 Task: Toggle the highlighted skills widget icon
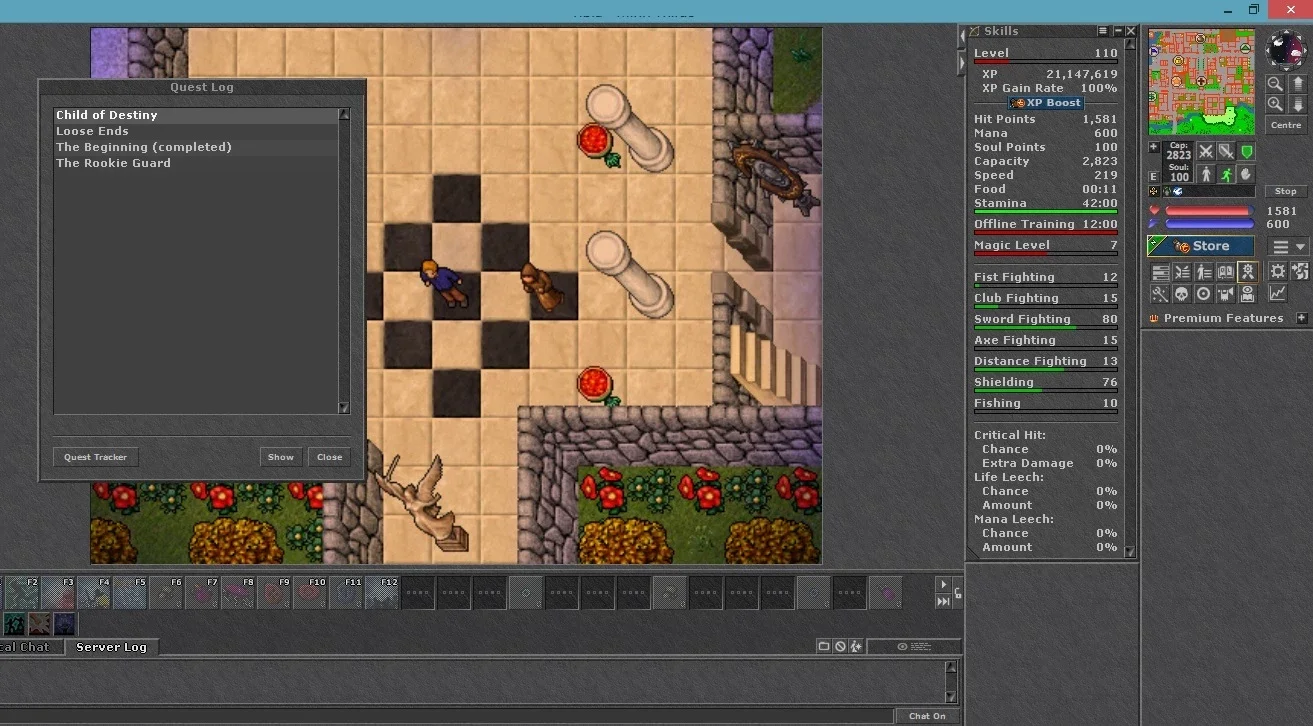click(1247, 272)
